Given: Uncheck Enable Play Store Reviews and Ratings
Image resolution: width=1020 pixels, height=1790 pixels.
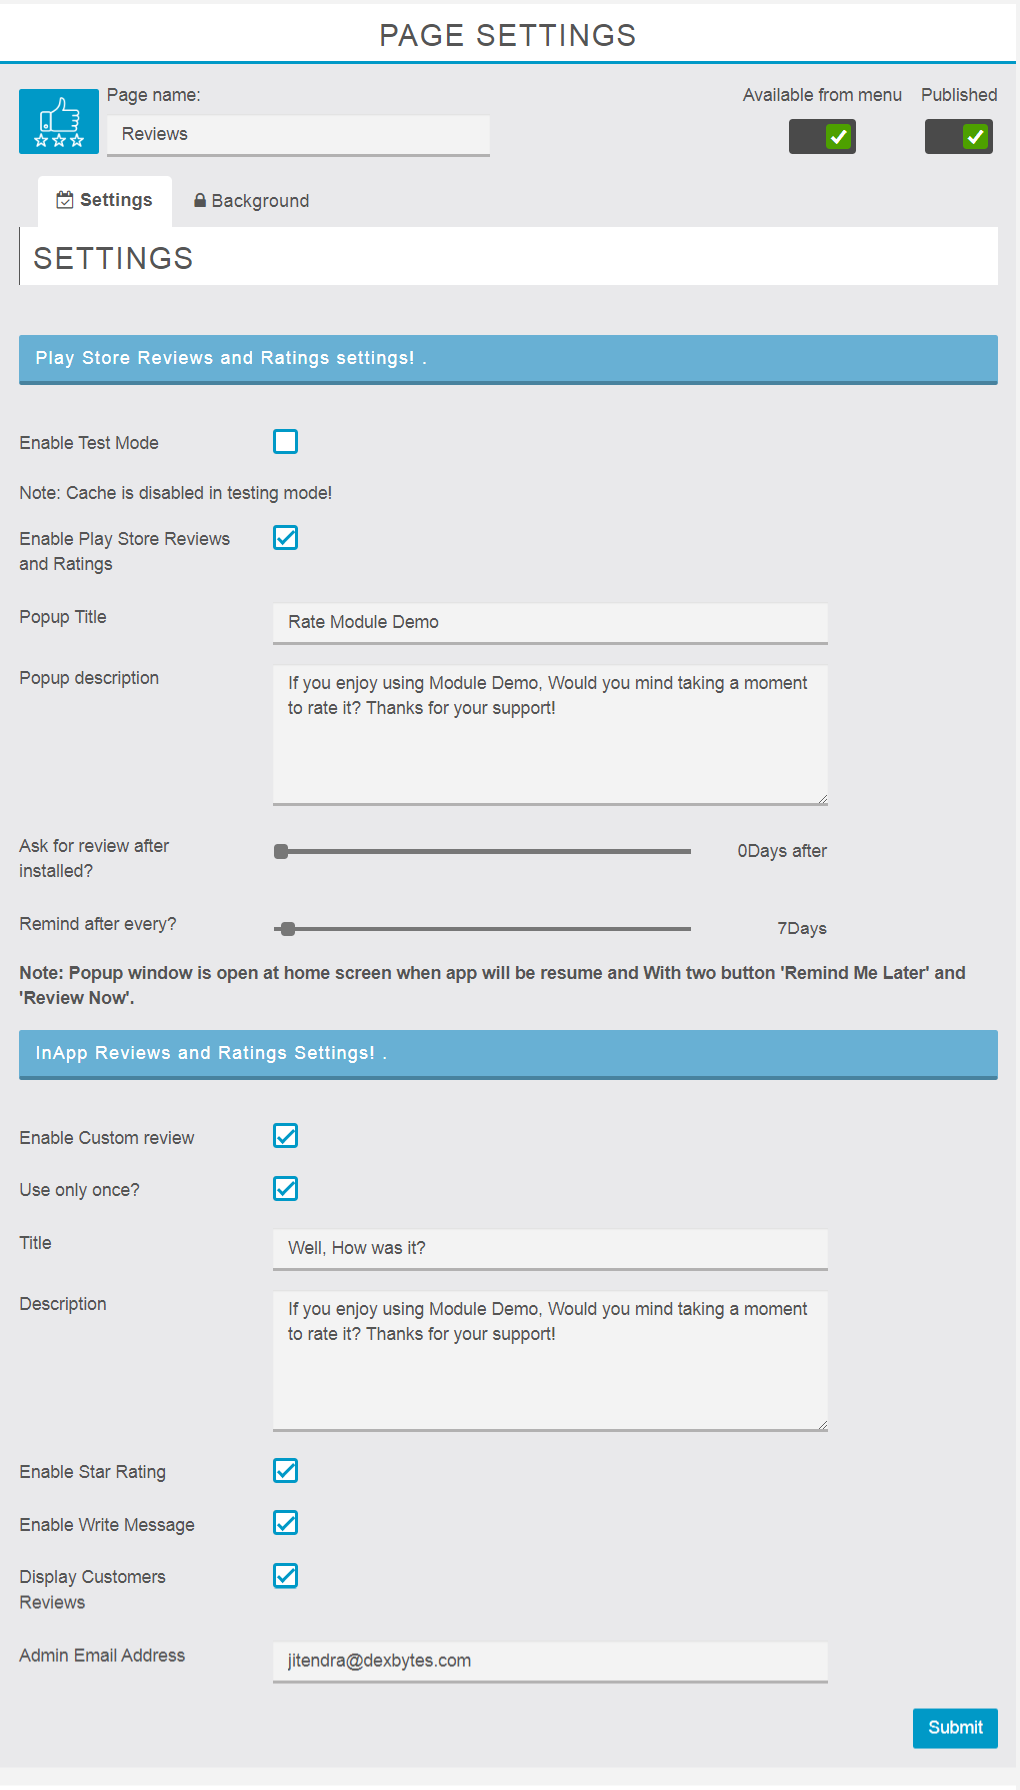Looking at the screenshot, I should pyautogui.click(x=286, y=538).
